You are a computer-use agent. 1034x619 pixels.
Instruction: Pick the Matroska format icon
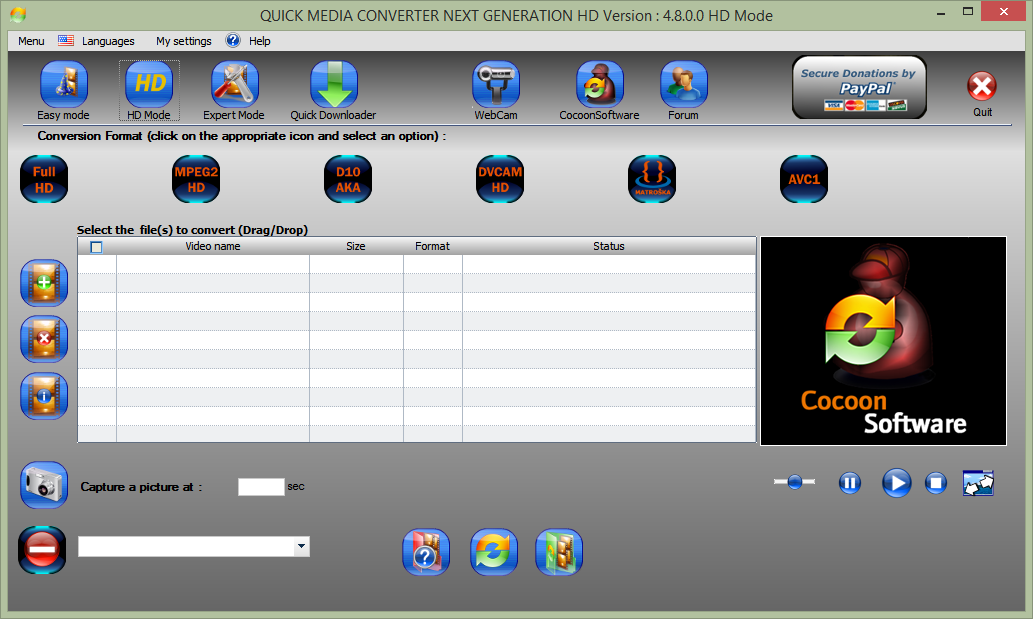click(x=652, y=179)
